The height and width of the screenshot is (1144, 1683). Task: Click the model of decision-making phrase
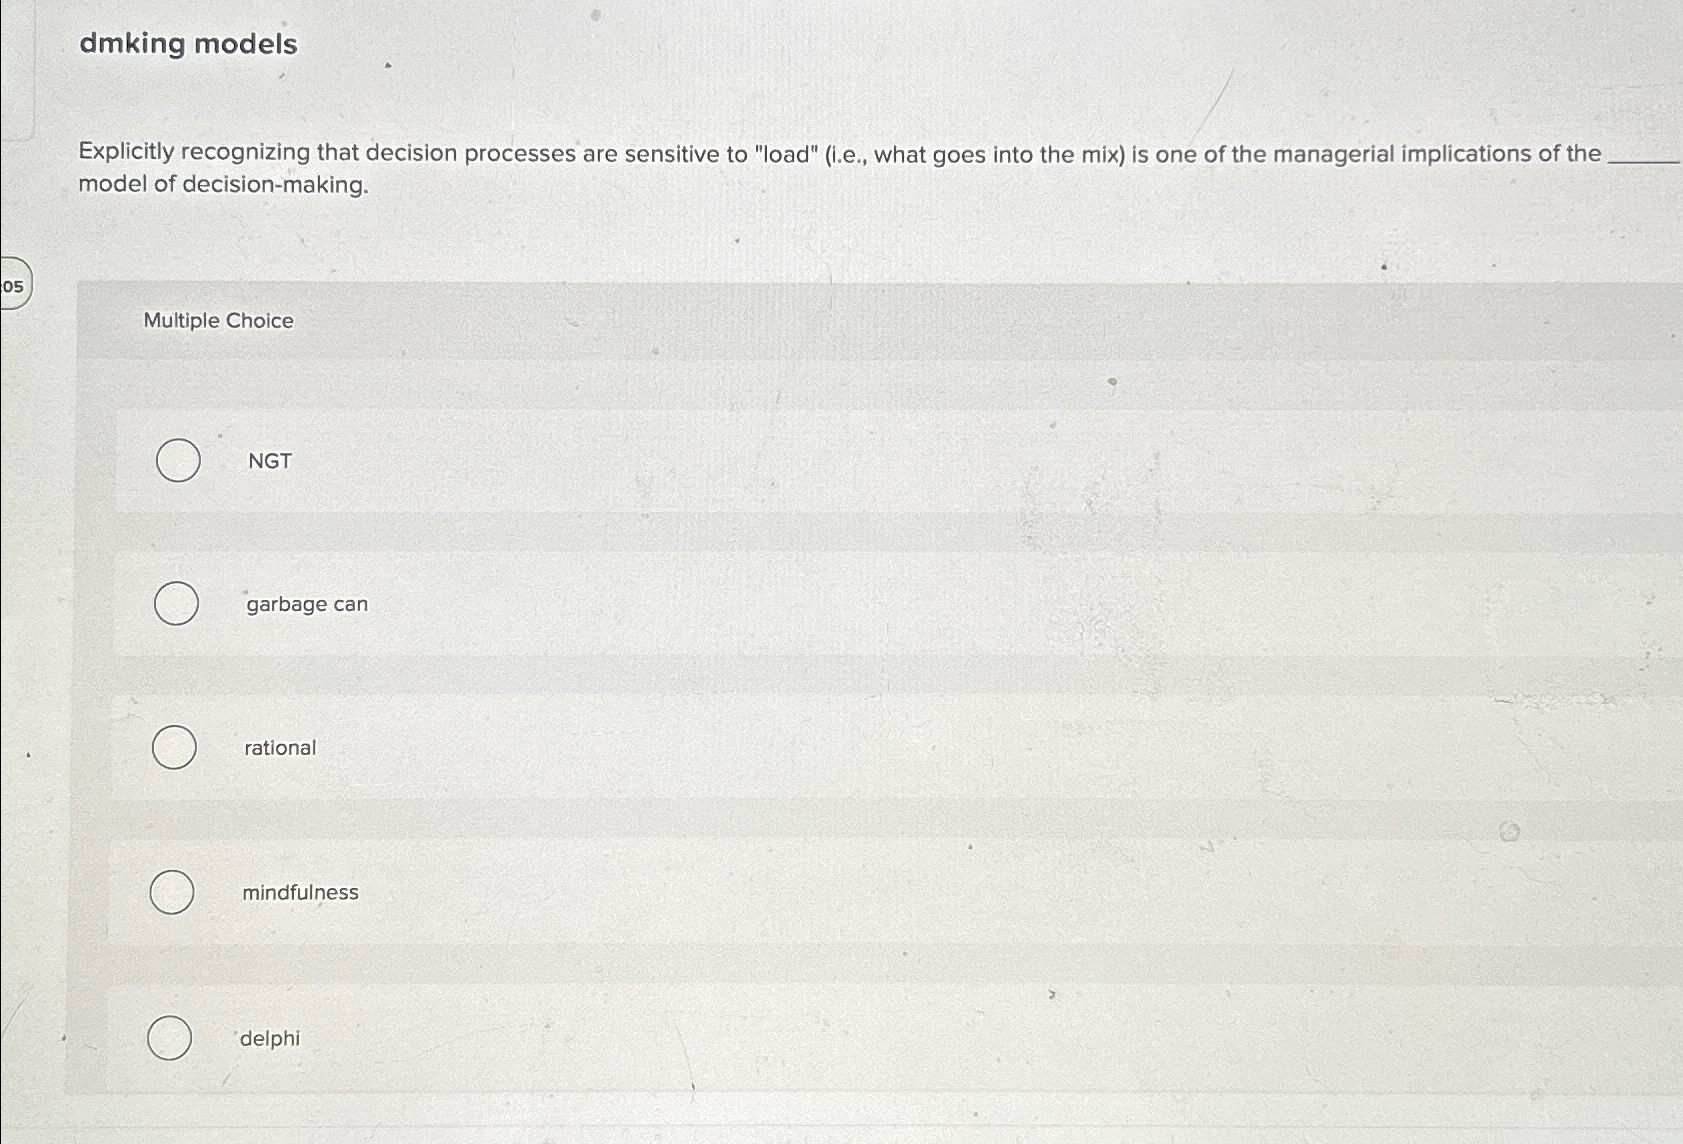[x=222, y=184]
